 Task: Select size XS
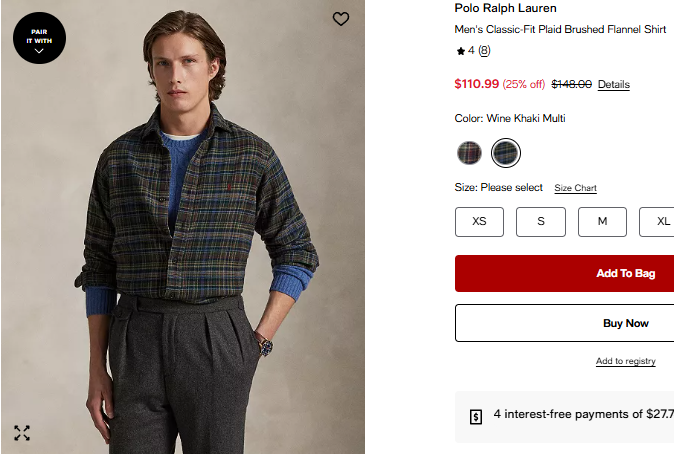(479, 222)
